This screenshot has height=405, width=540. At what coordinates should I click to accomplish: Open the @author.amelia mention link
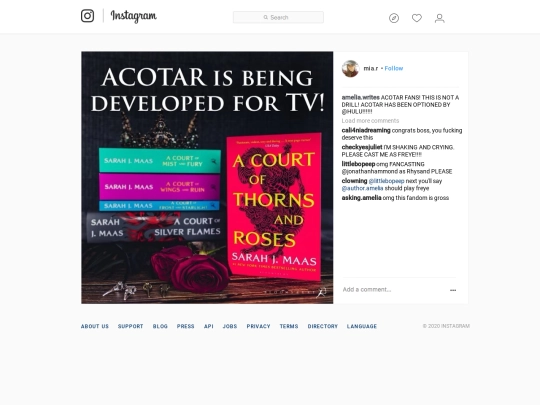(x=362, y=188)
